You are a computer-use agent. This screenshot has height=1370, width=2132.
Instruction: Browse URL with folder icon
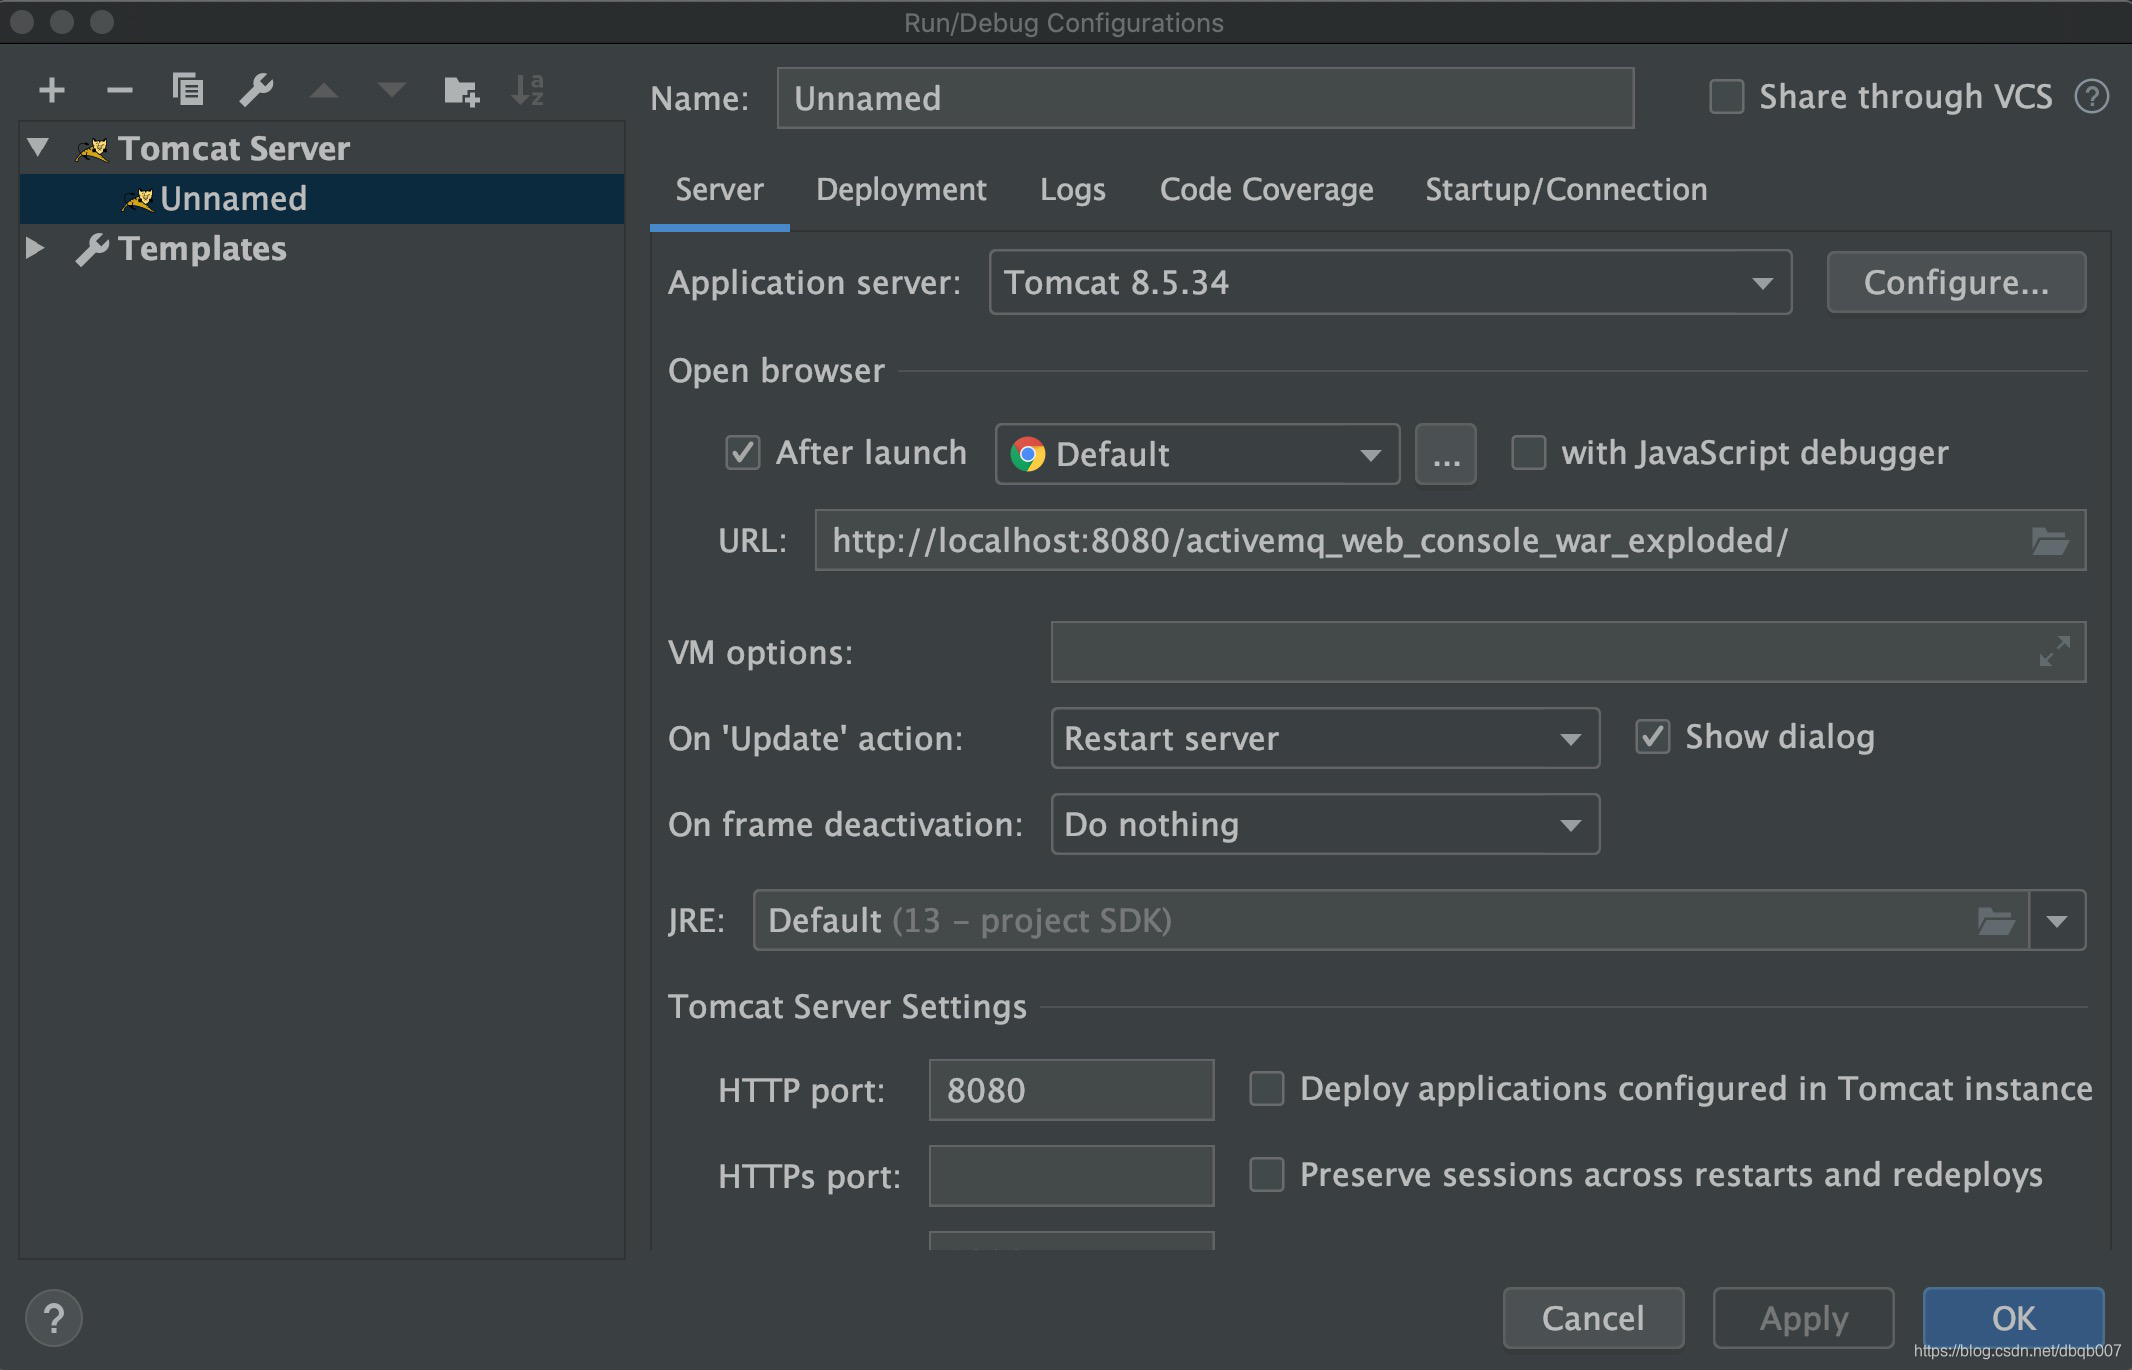[2050, 541]
